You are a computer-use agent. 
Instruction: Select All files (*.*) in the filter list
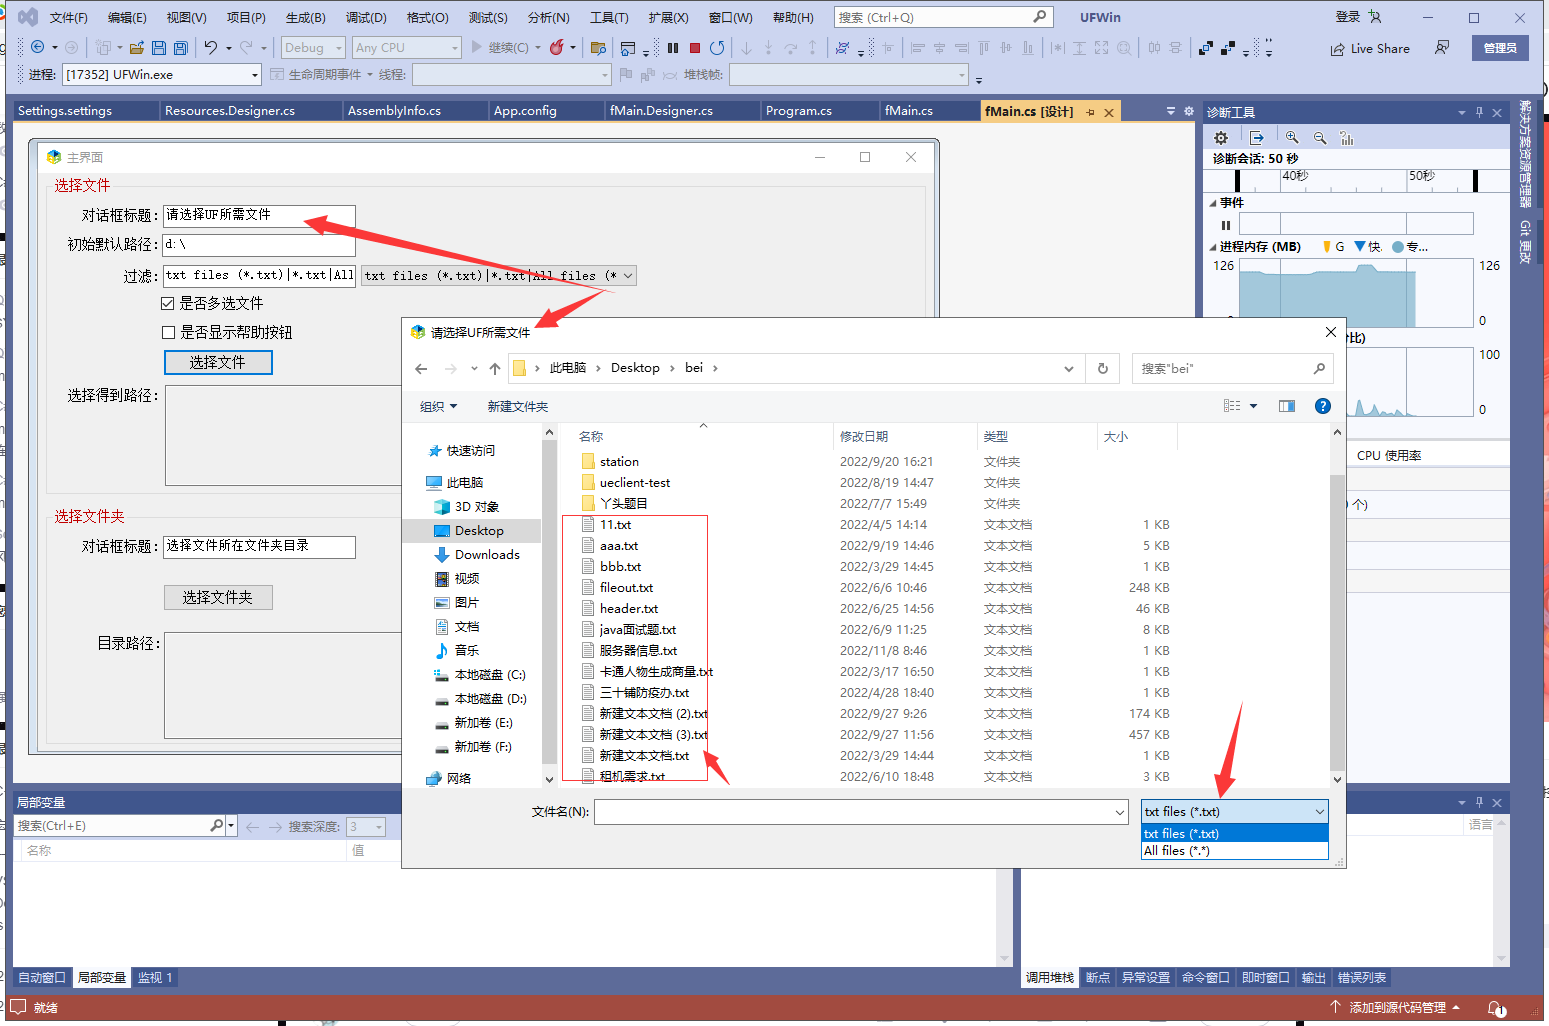pyautogui.click(x=1177, y=851)
